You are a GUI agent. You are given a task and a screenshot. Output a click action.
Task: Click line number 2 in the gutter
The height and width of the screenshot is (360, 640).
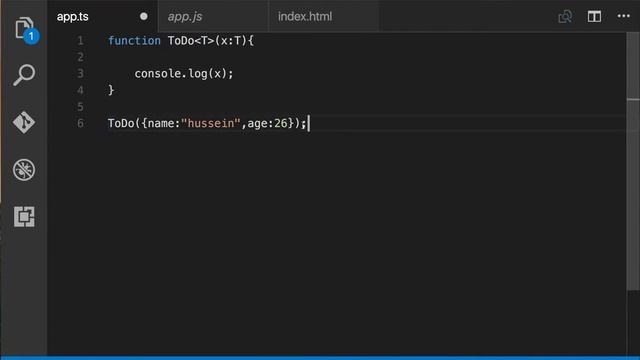click(80, 57)
